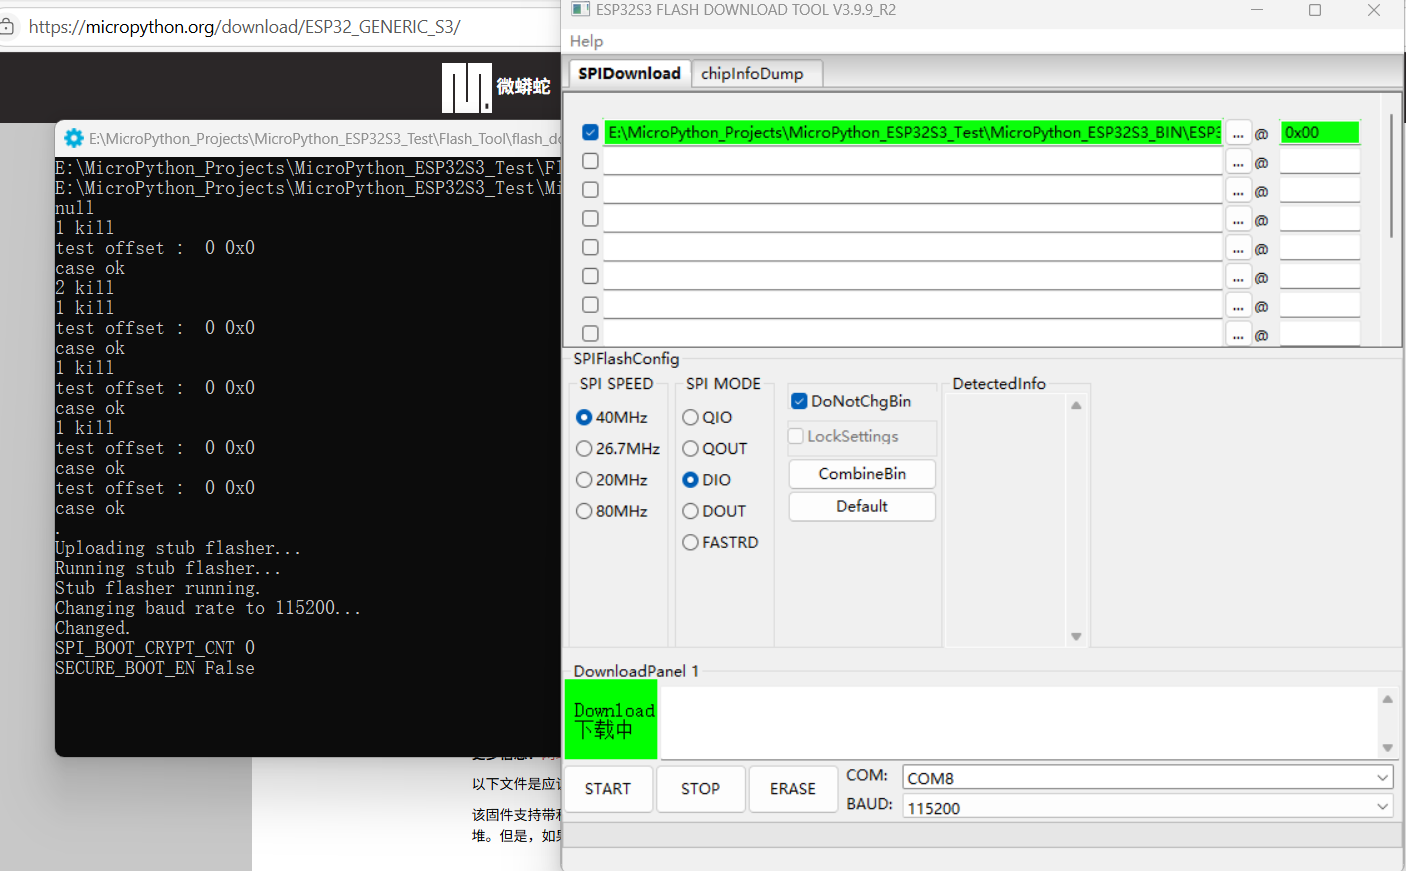Viewport: 1406px width, 871px height.
Task: Browse file for the fourth bin row
Action: [1238, 220]
